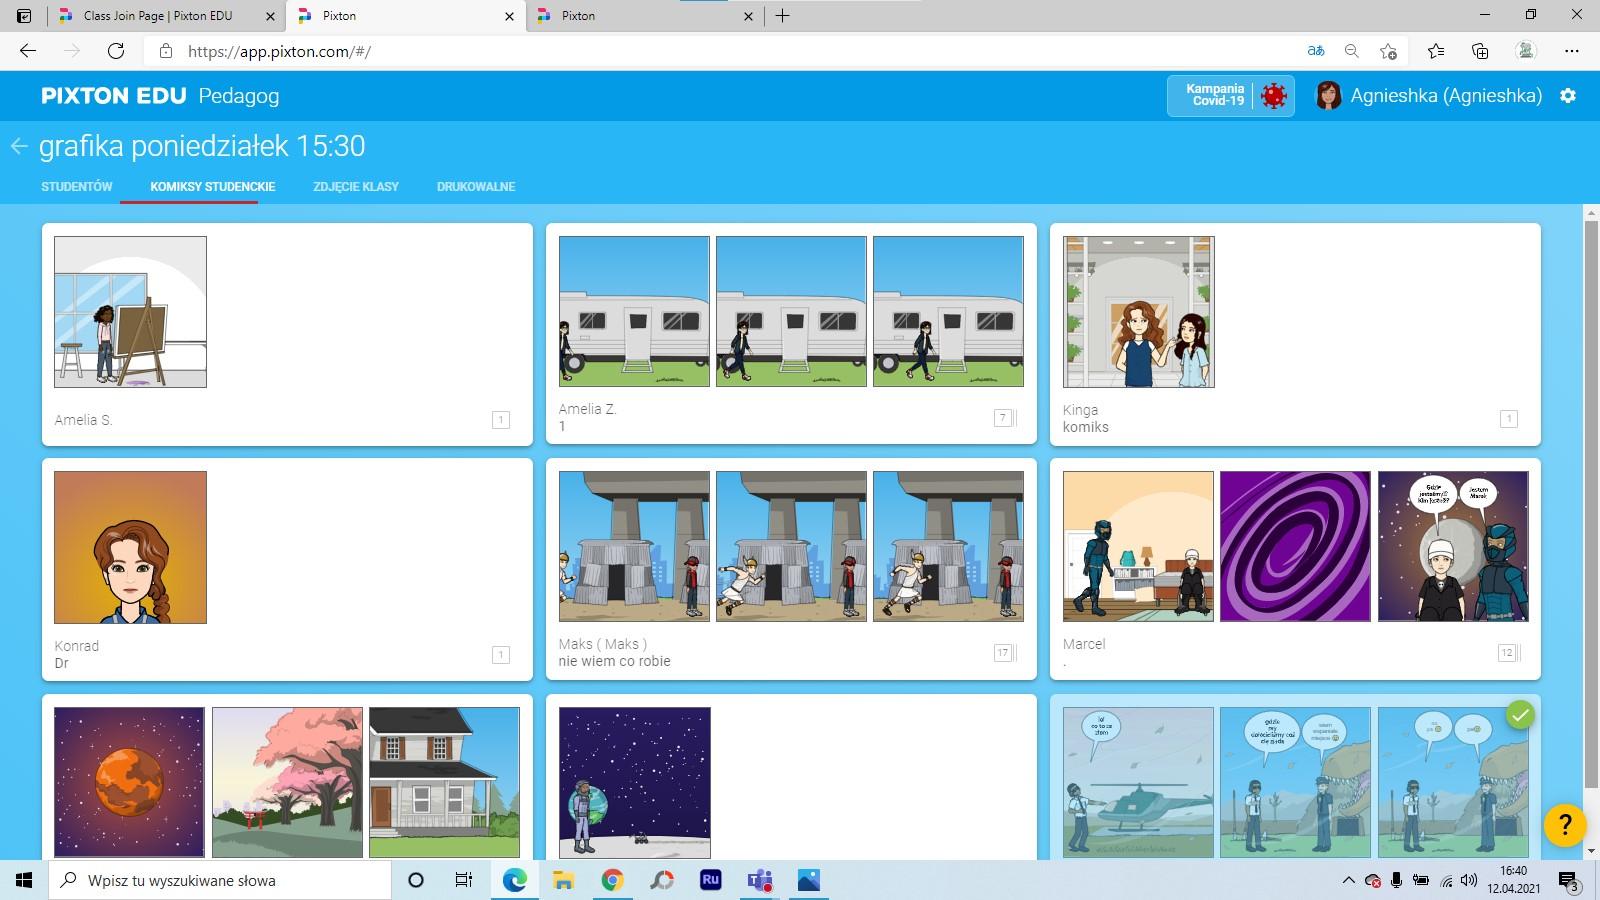Open Amelia Z. first trailer panel
This screenshot has width=1600, height=900.
pyautogui.click(x=634, y=311)
